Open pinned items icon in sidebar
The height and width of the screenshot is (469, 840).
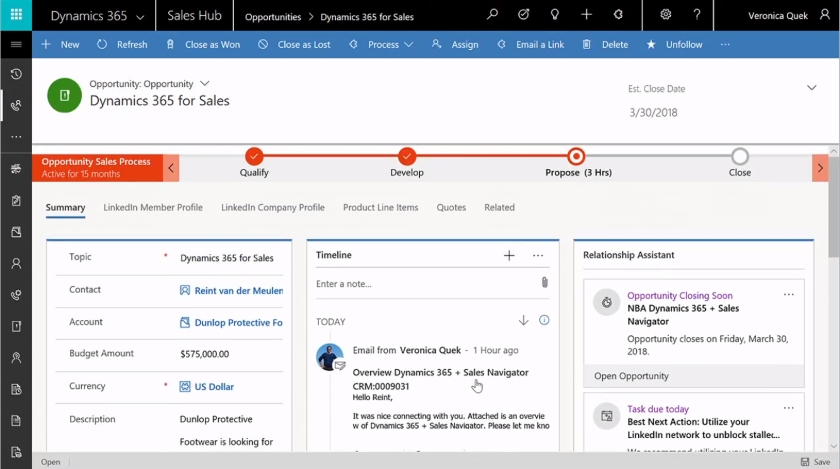pos(16,105)
